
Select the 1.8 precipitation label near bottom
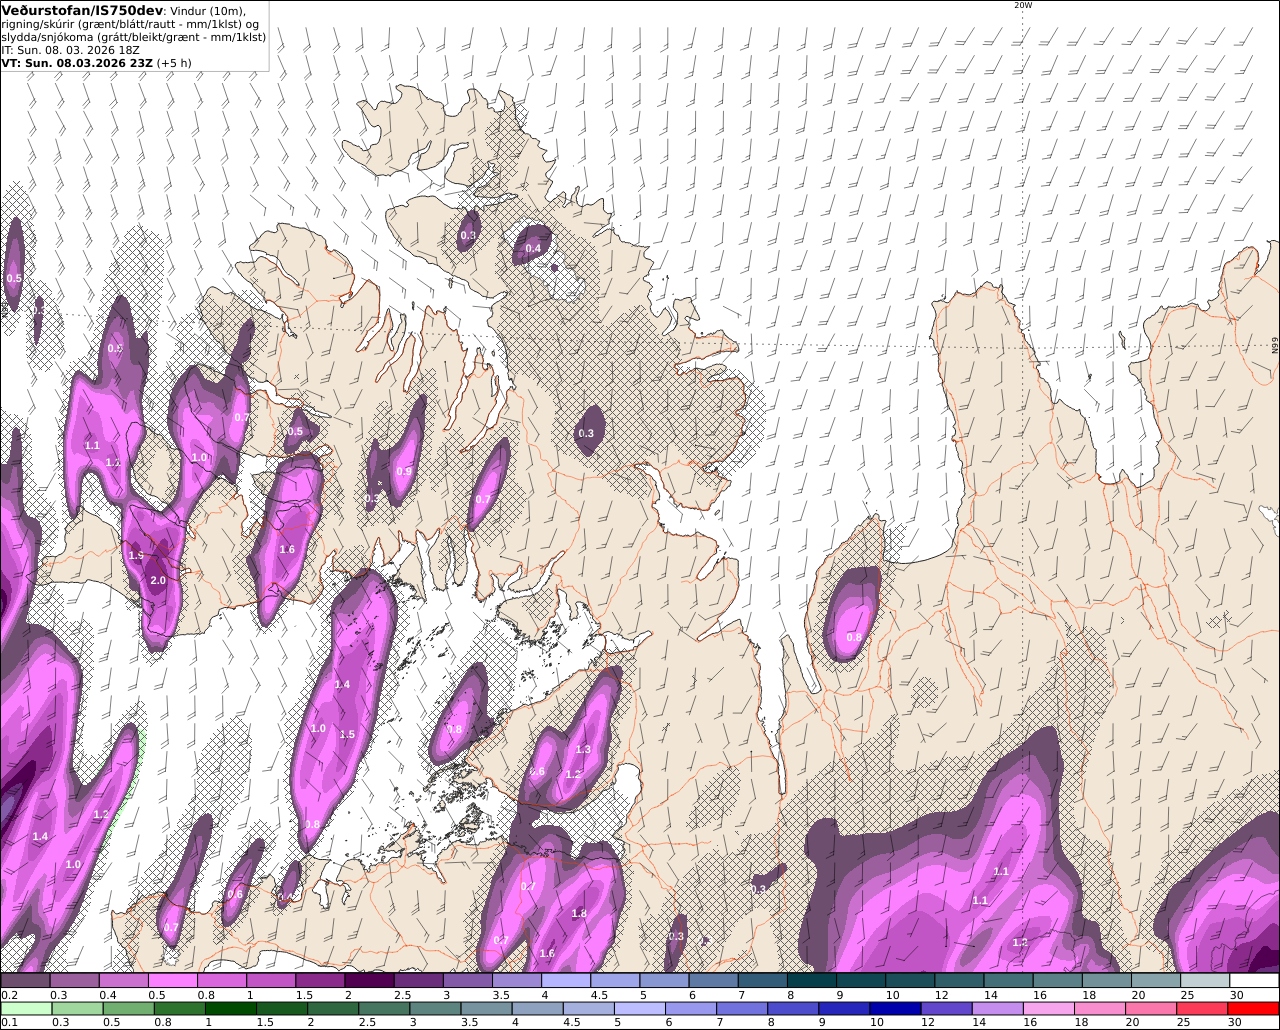(579, 913)
